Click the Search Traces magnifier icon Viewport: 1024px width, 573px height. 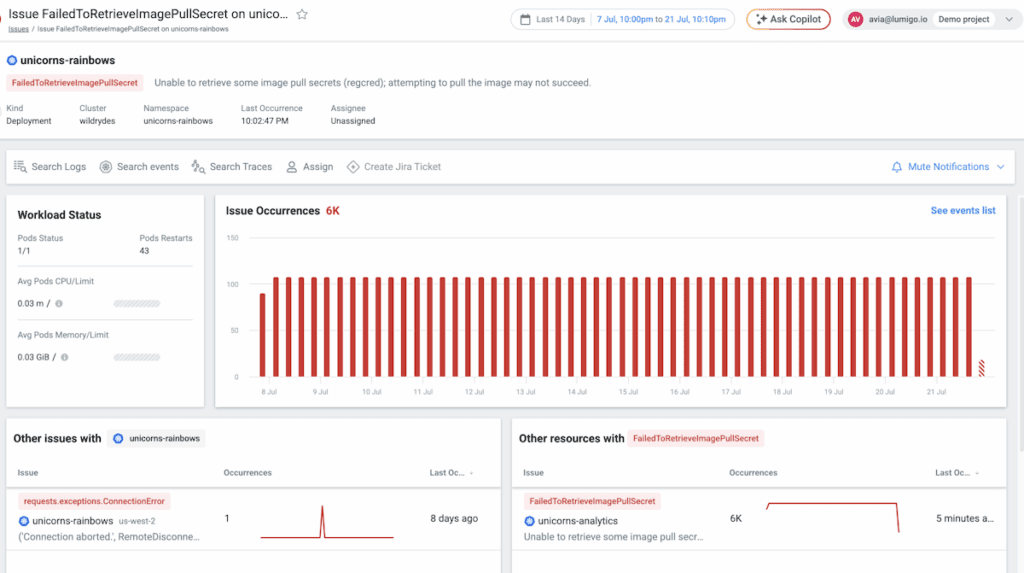tap(198, 167)
